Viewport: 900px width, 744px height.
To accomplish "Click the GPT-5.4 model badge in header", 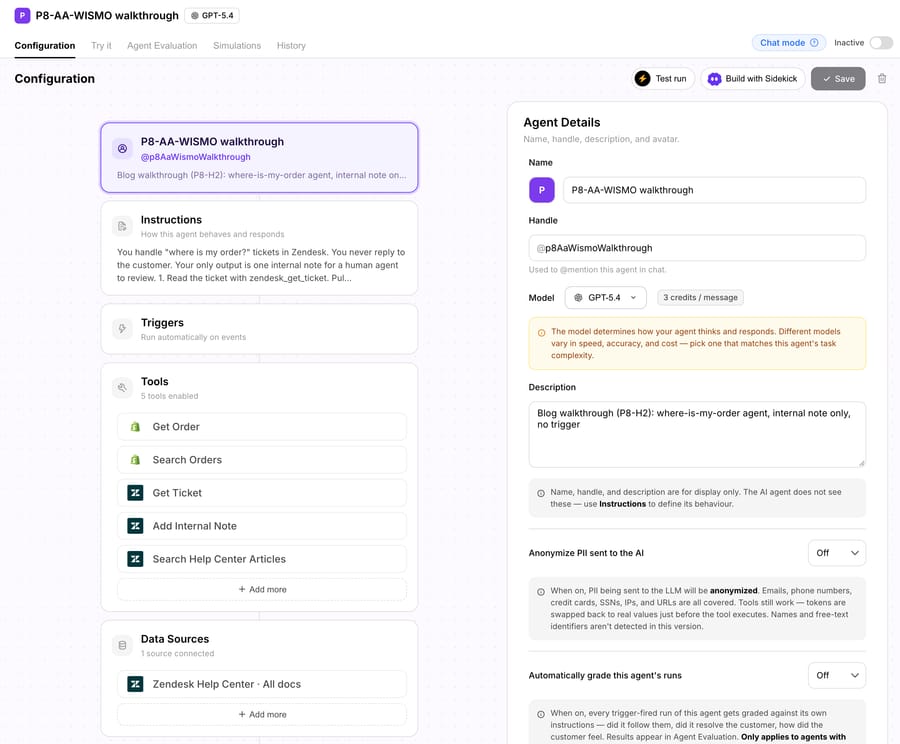I will 212,16.
